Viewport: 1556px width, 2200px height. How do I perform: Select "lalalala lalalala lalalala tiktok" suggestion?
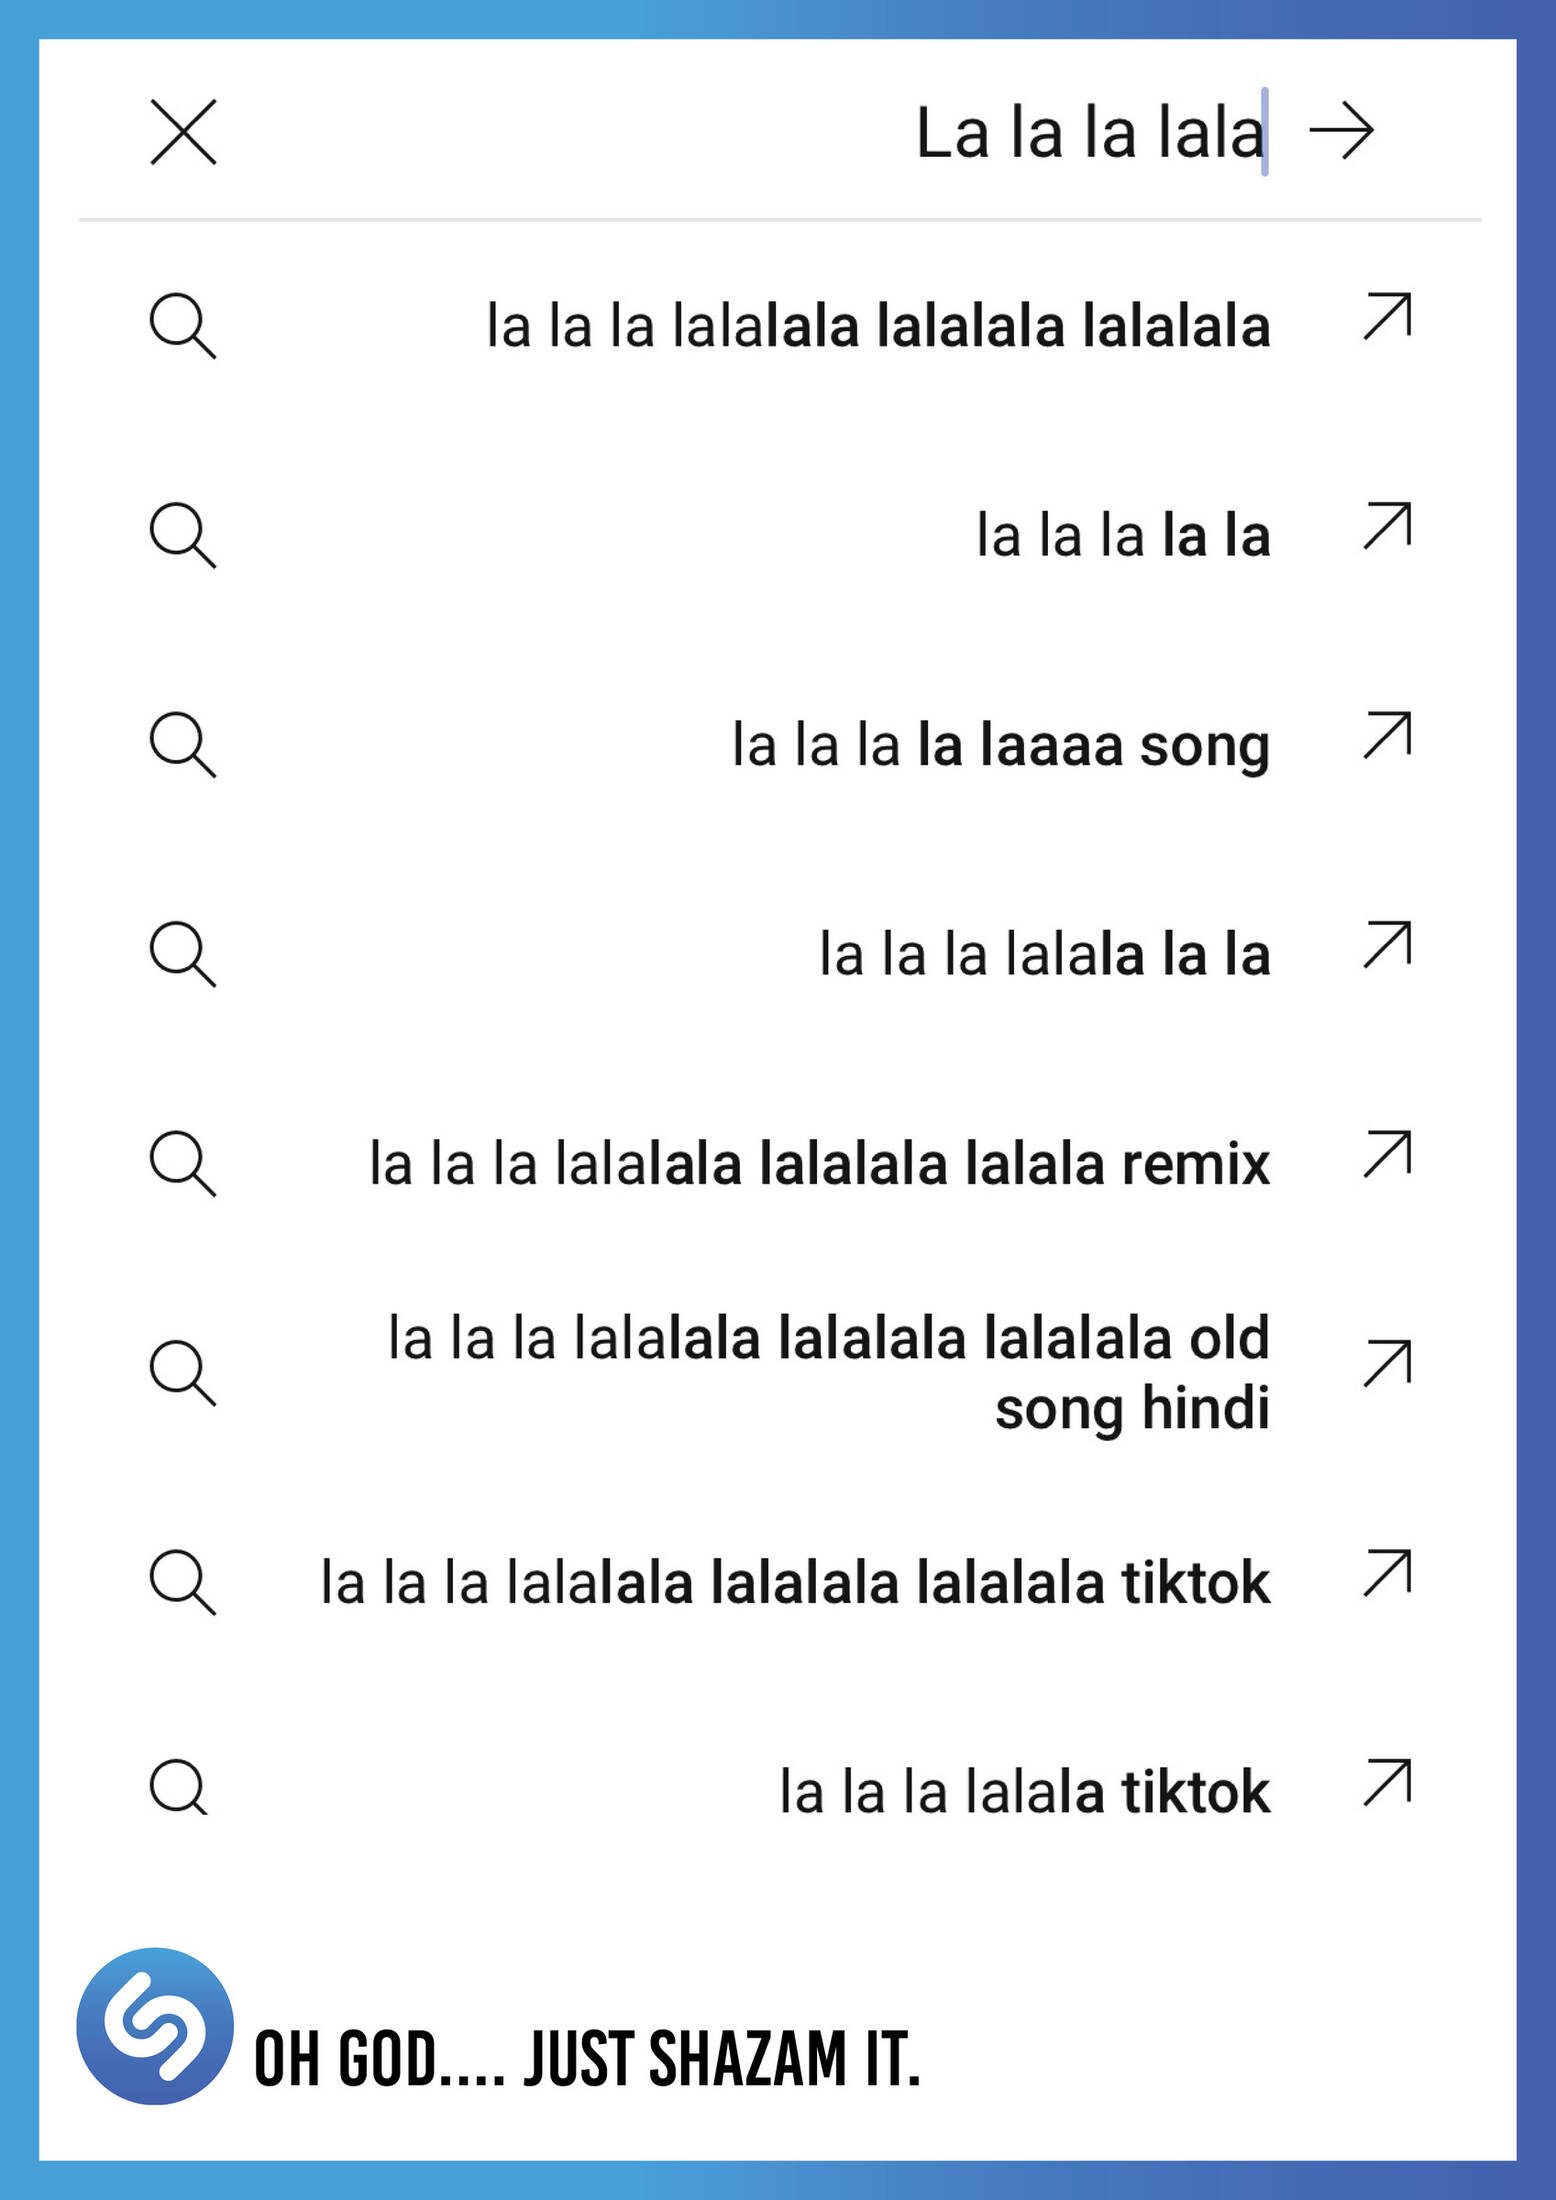click(794, 1583)
